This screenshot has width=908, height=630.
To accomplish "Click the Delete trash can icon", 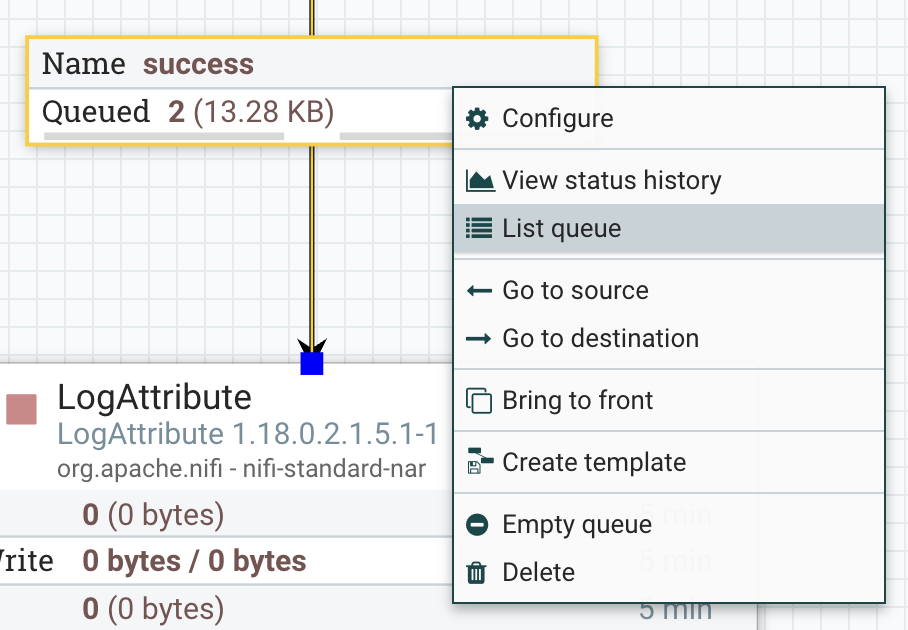I will [478, 573].
